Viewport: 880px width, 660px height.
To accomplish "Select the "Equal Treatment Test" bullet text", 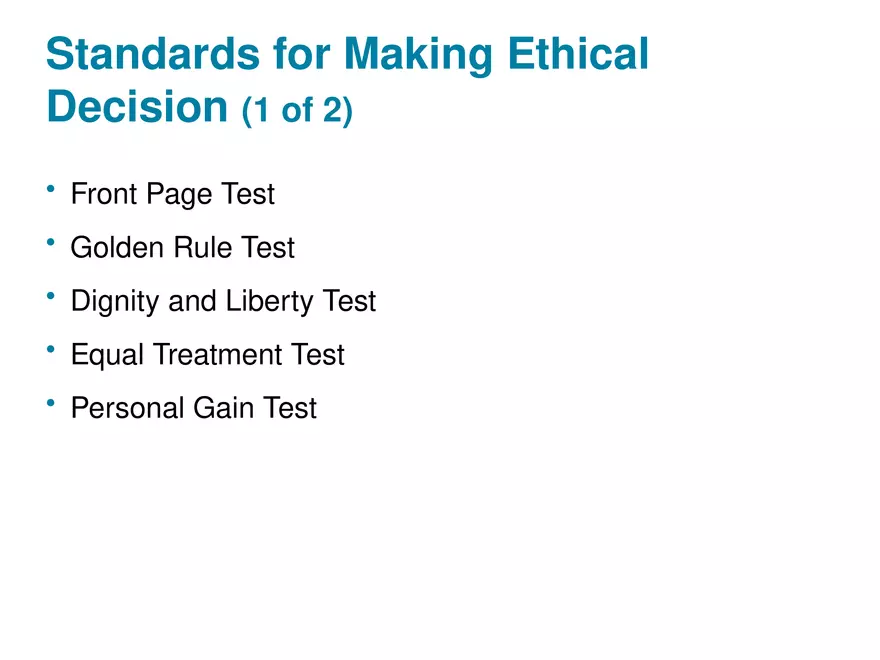I will point(207,354).
